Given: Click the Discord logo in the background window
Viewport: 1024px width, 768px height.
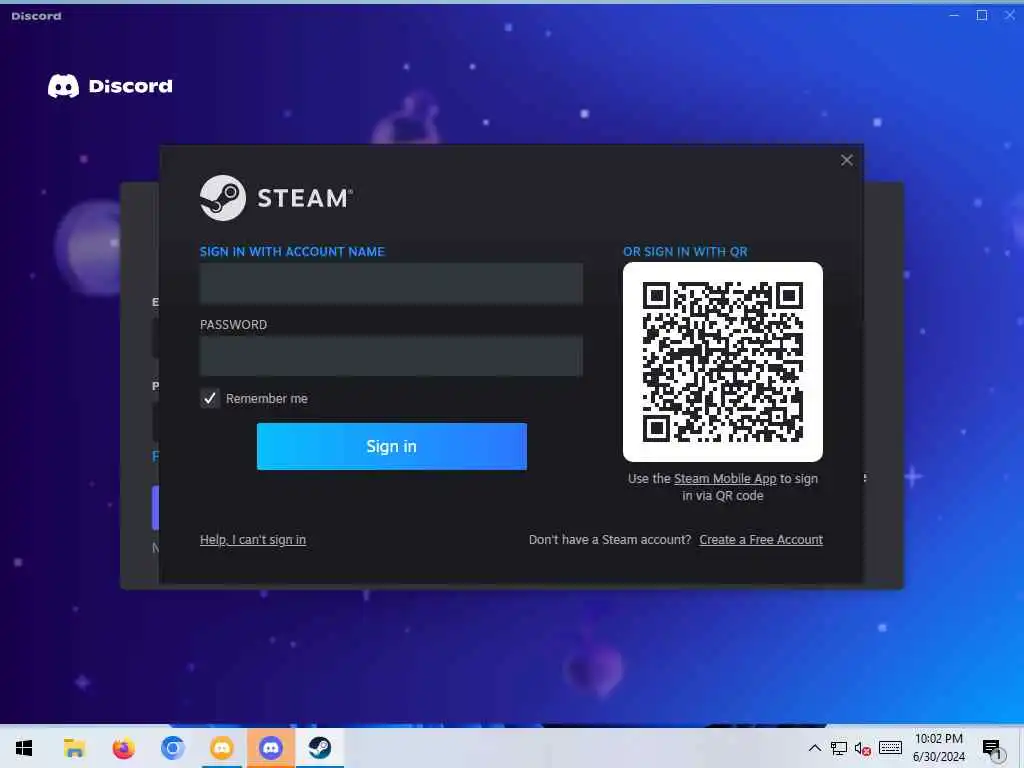Looking at the screenshot, I should [x=110, y=86].
